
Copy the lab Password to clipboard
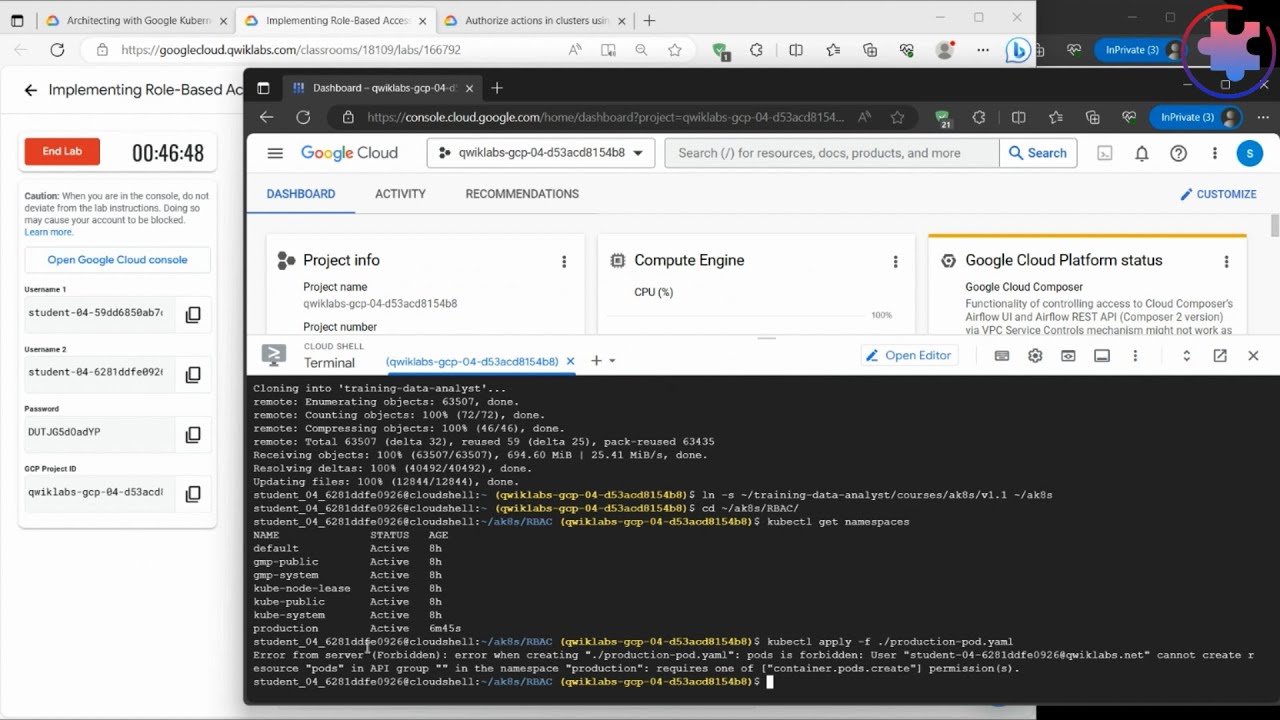[193, 434]
